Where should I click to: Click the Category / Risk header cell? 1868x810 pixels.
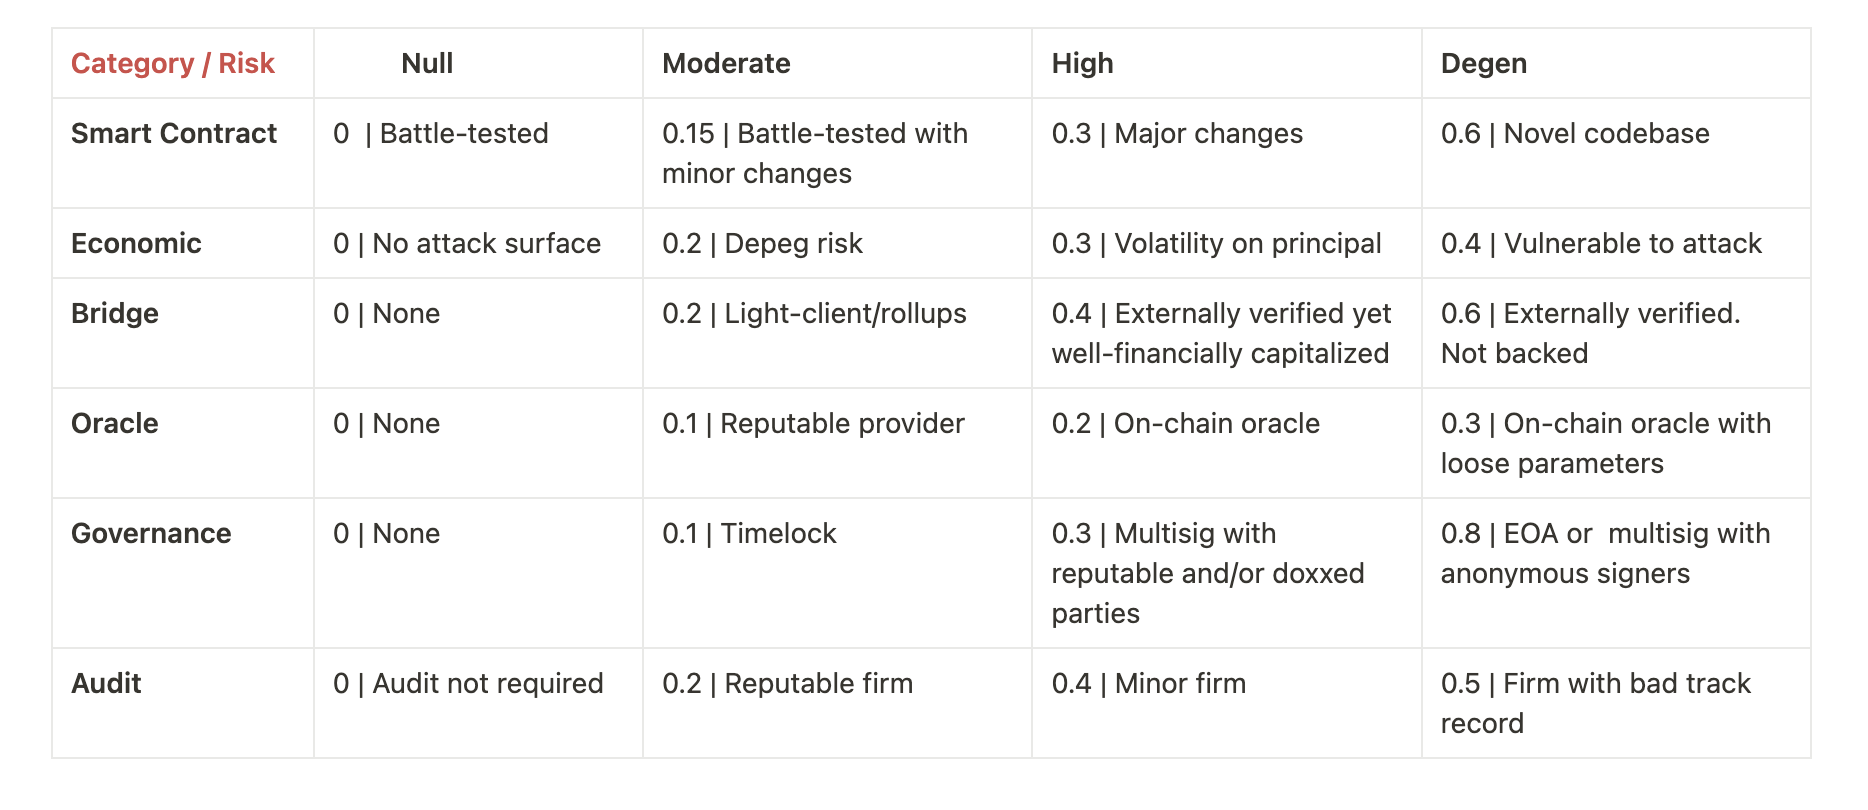pyautogui.click(x=172, y=64)
